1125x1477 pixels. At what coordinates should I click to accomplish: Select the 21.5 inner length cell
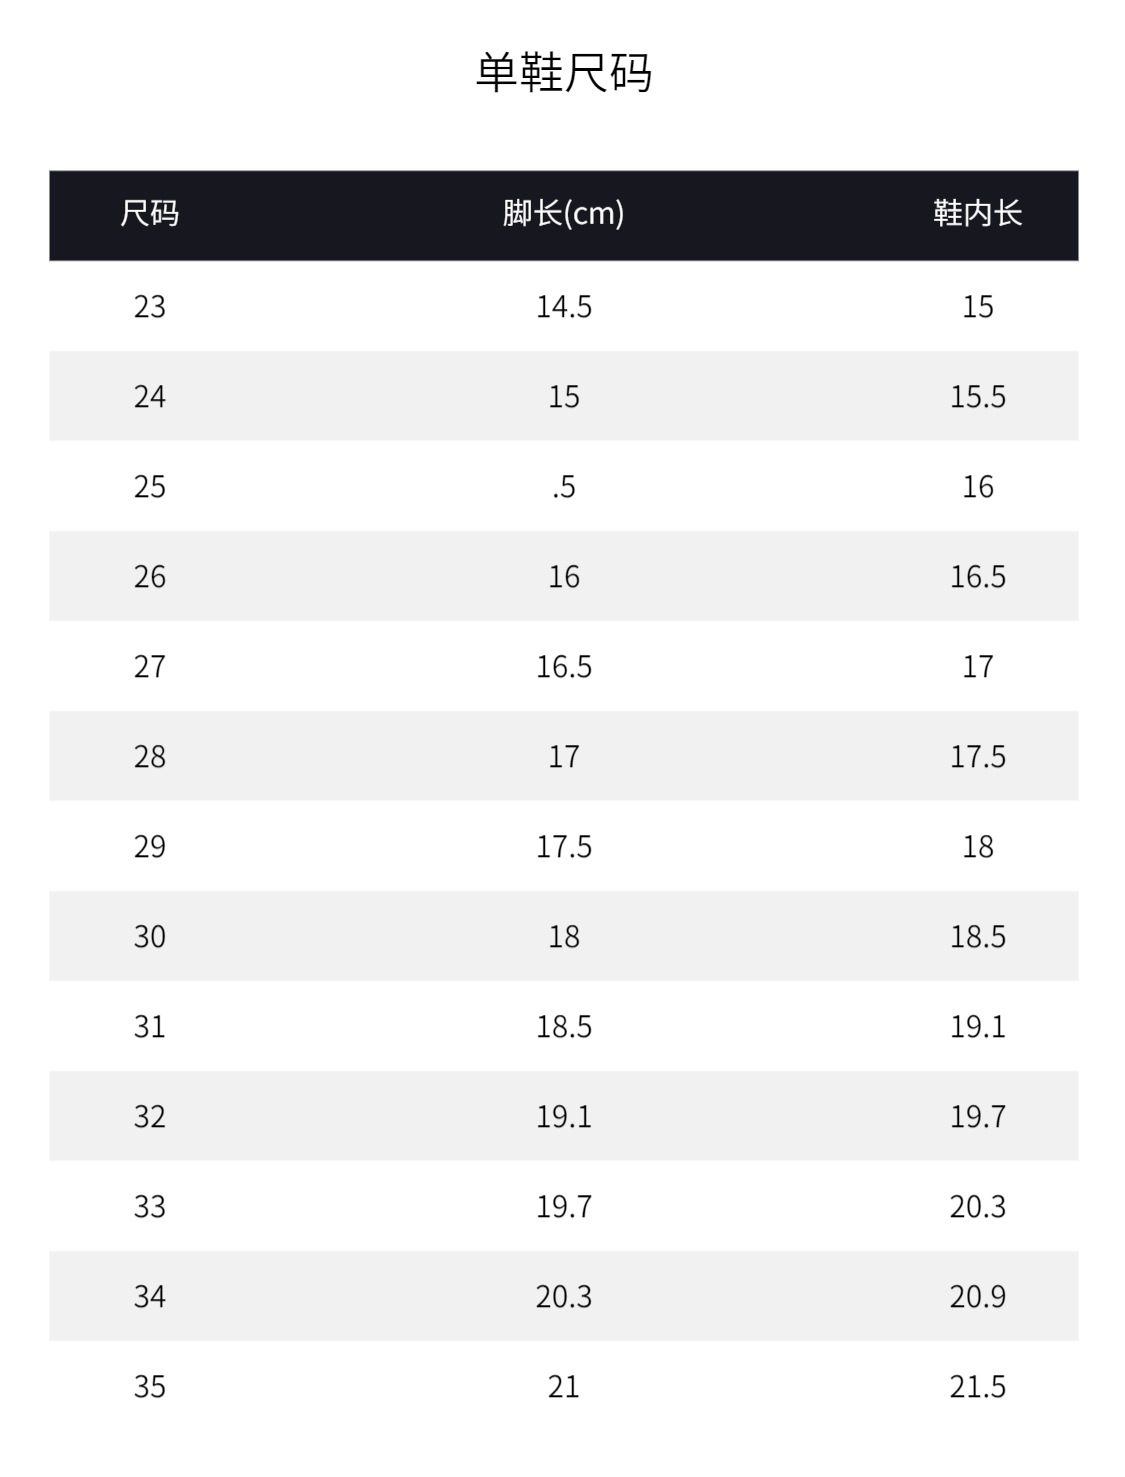click(977, 1386)
